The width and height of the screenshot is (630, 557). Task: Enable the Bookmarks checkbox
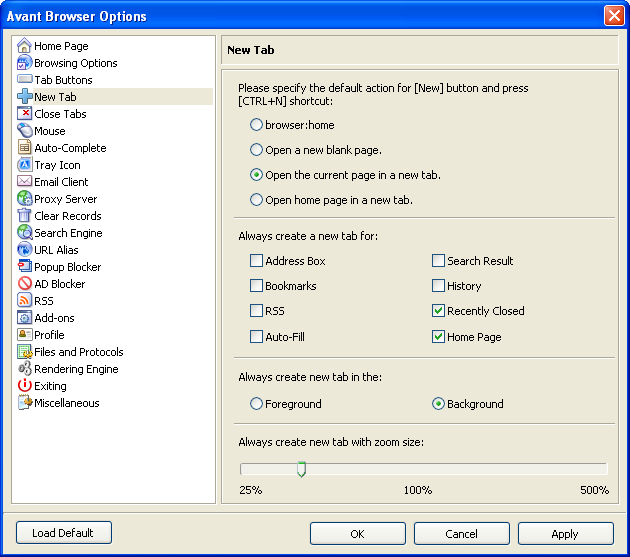pos(256,285)
